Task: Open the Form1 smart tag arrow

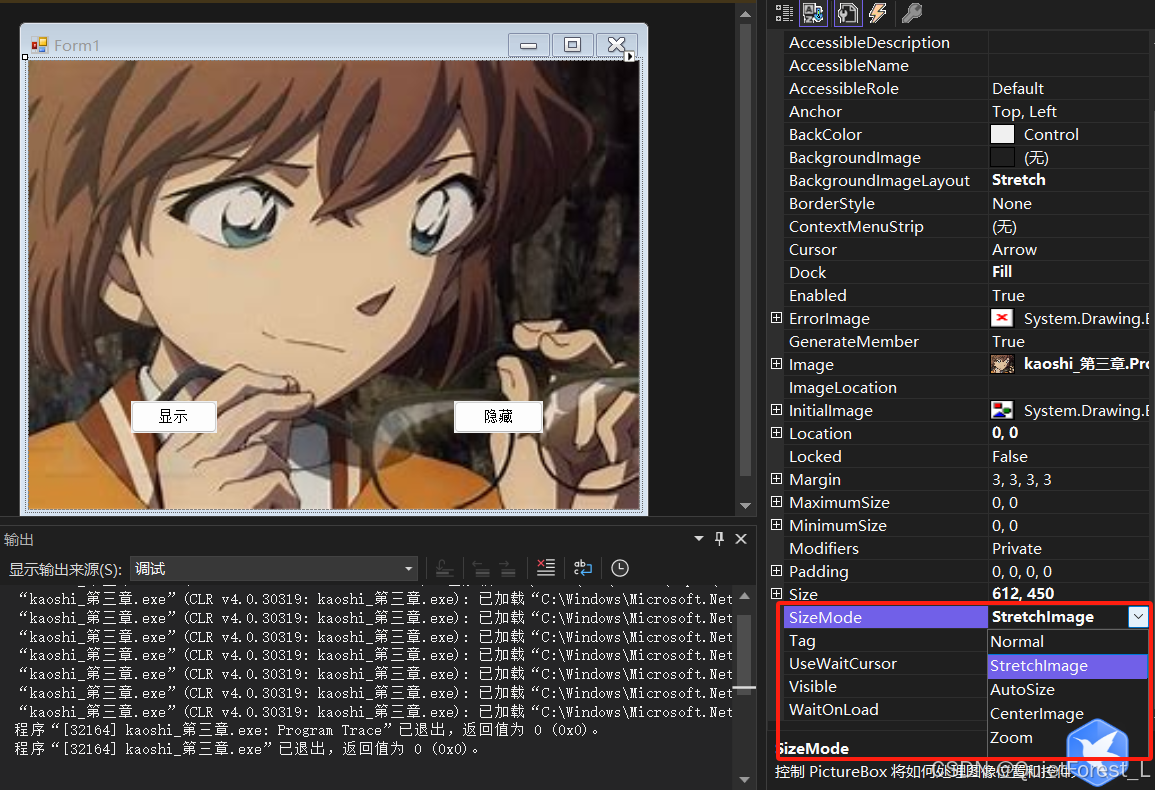Action: [x=630, y=57]
